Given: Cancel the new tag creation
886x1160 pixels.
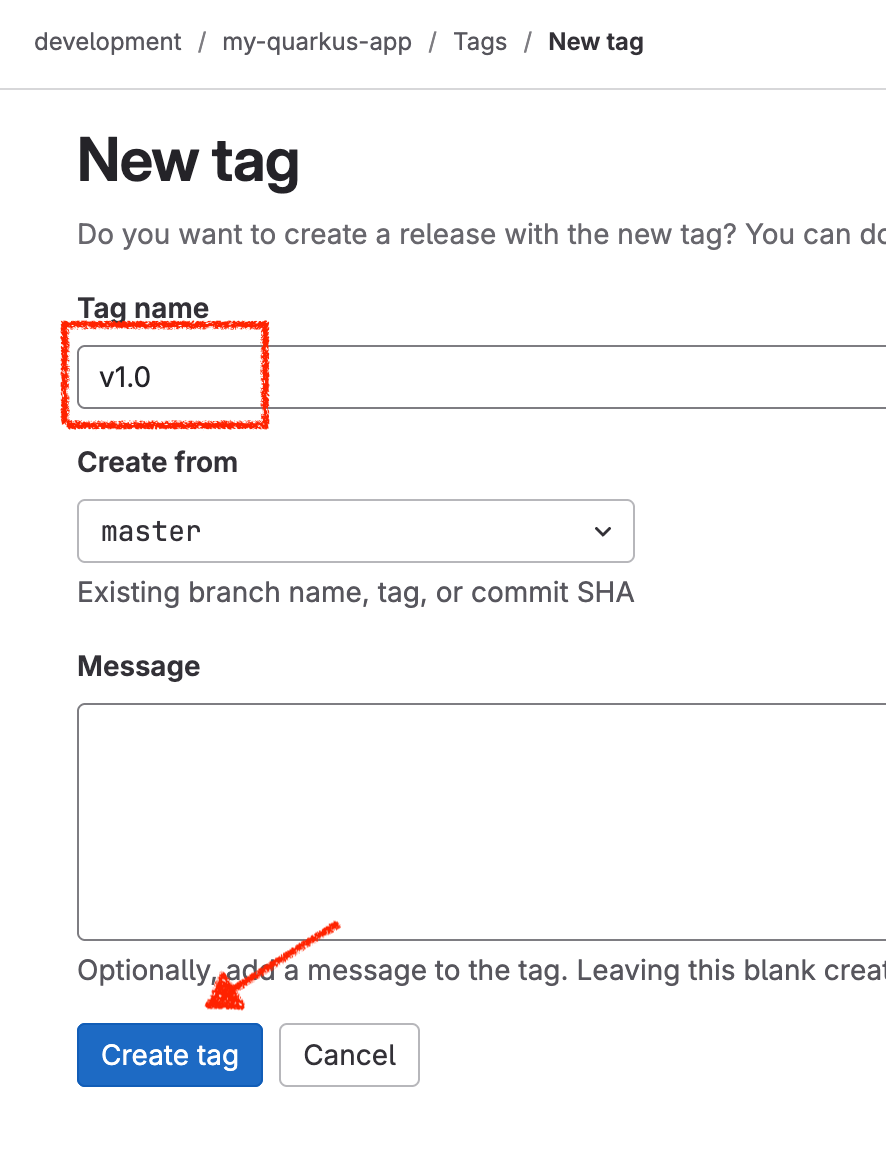Looking at the screenshot, I should 349,1055.
